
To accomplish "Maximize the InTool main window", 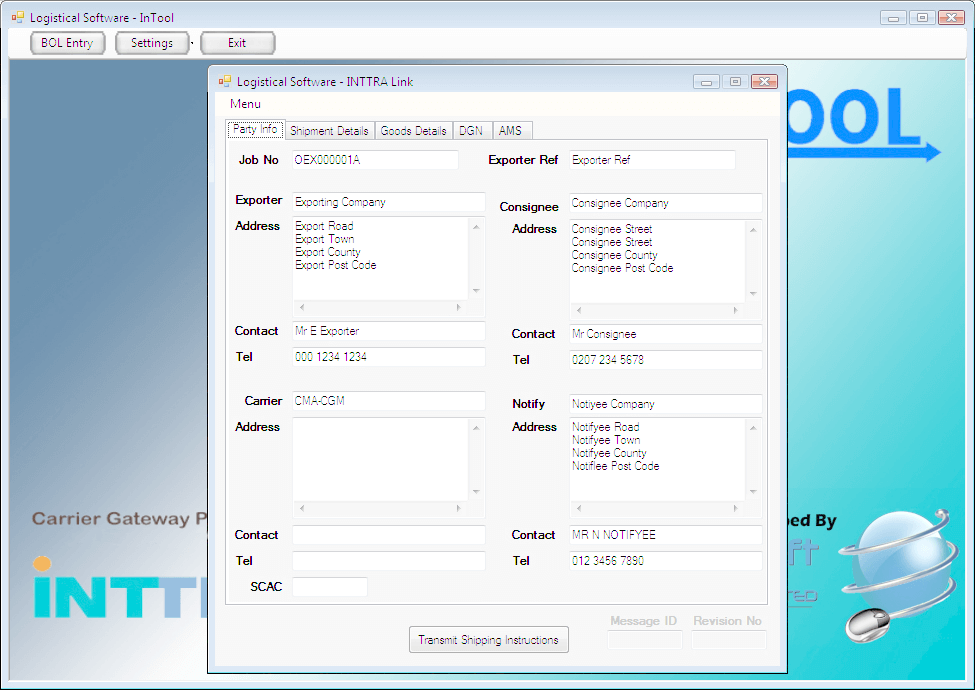I will pos(922,17).
